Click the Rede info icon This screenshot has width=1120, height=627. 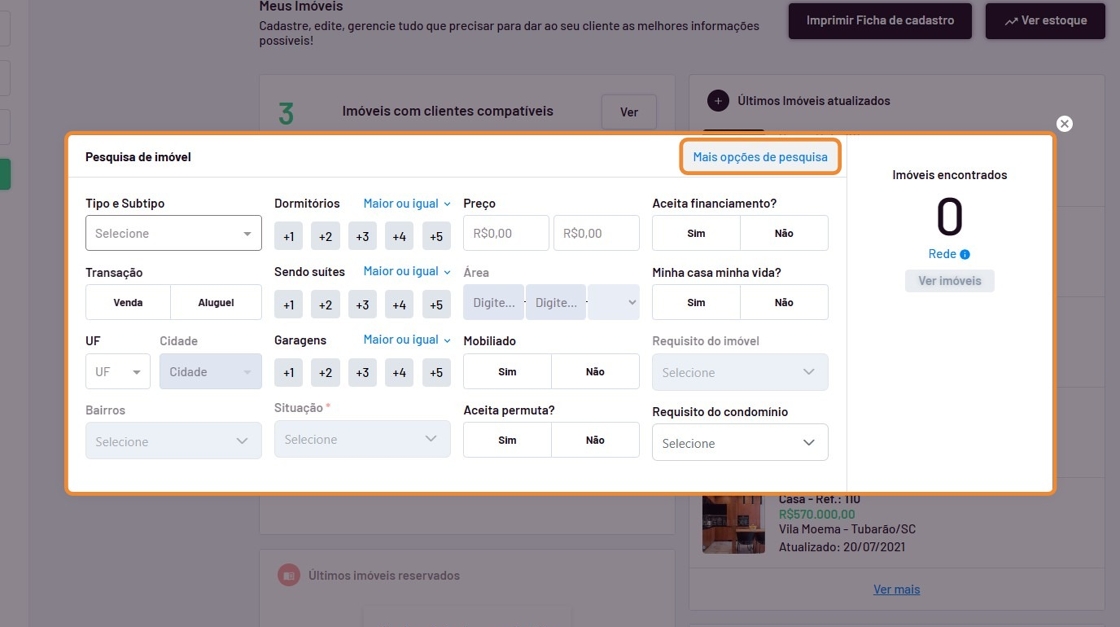coord(965,255)
